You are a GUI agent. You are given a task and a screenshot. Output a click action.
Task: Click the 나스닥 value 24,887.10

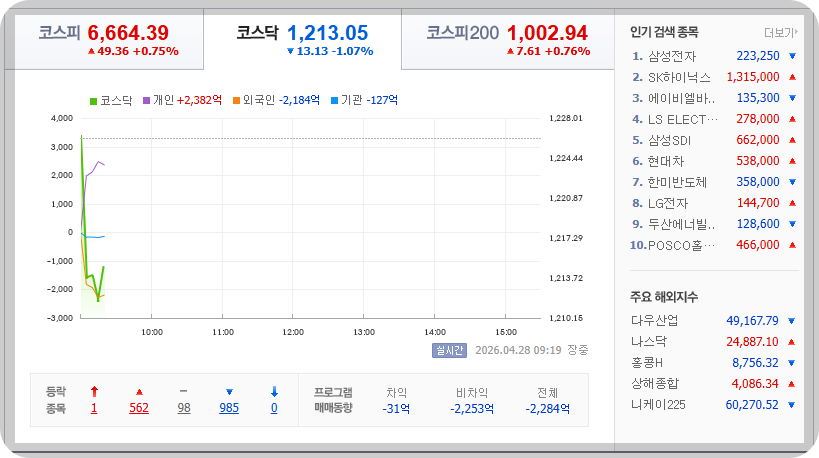coord(752,342)
